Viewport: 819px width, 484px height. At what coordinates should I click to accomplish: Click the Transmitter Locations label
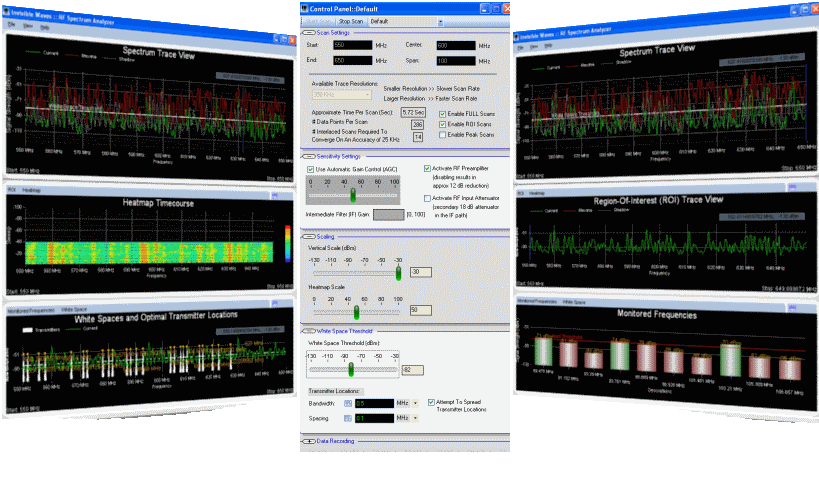click(x=334, y=391)
